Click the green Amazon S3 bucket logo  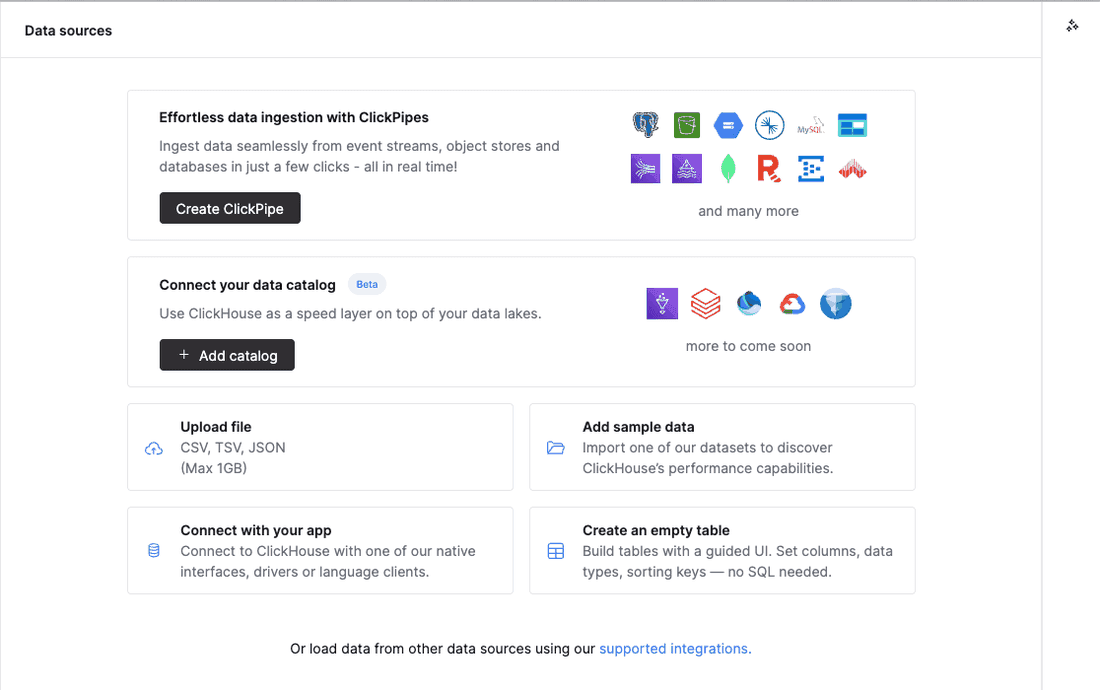687,126
